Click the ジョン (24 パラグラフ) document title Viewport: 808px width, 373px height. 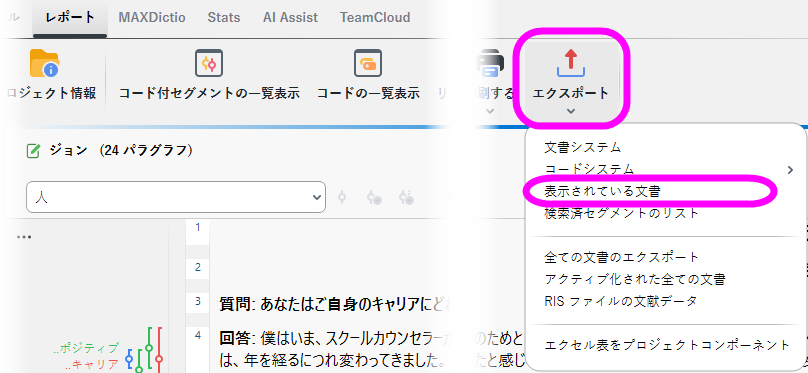[x=121, y=150]
